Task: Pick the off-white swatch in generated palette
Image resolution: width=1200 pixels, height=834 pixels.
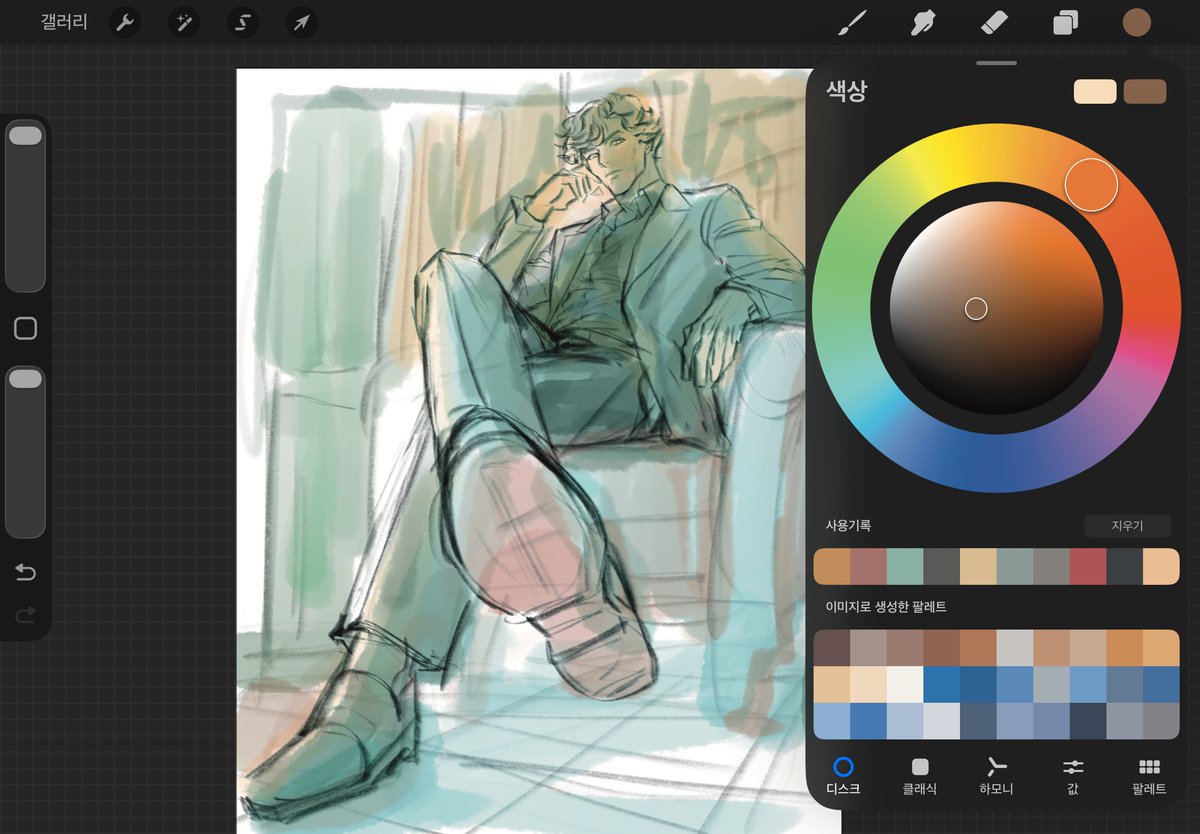Action: click(x=905, y=685)
